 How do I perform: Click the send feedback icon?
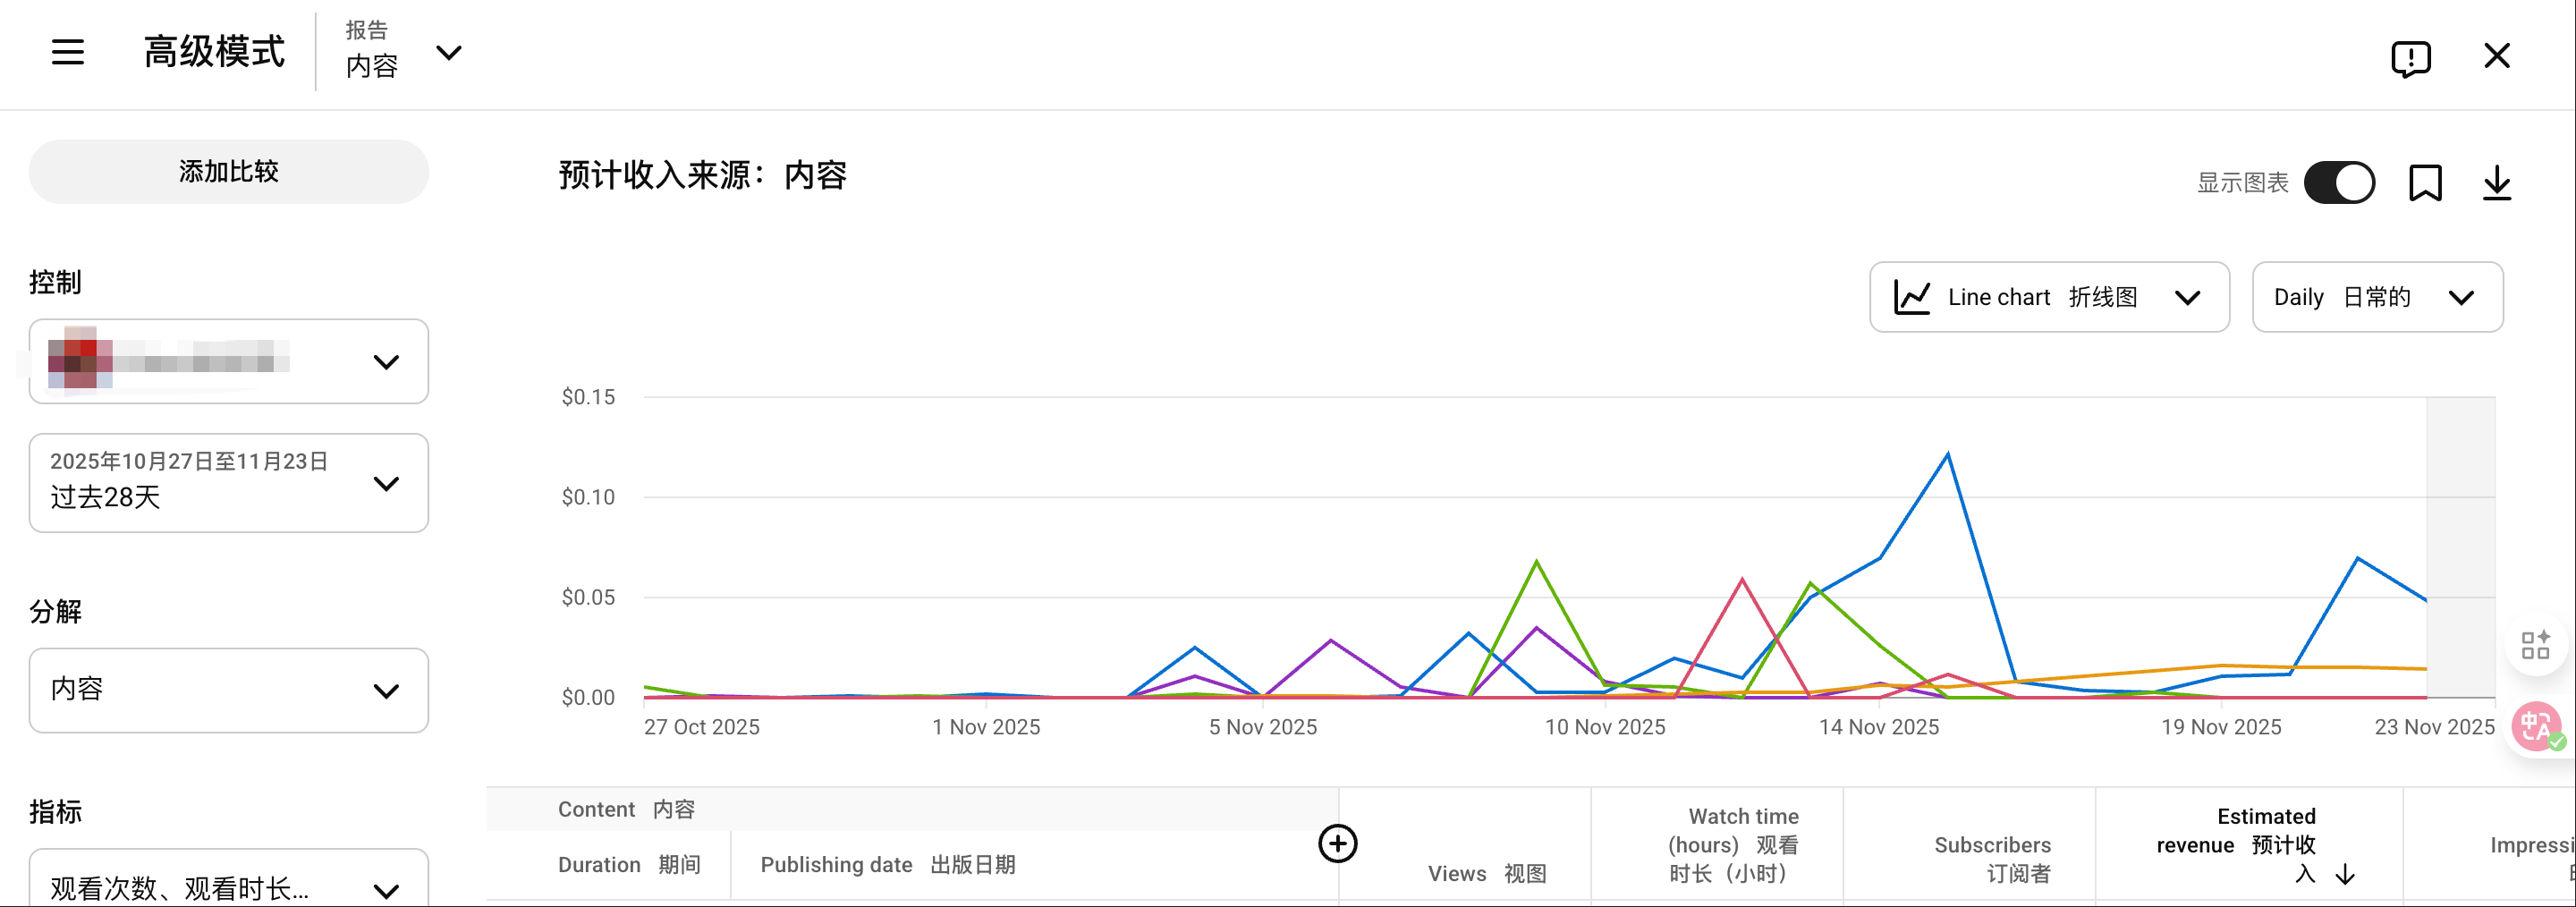(x=2410, y=58)
